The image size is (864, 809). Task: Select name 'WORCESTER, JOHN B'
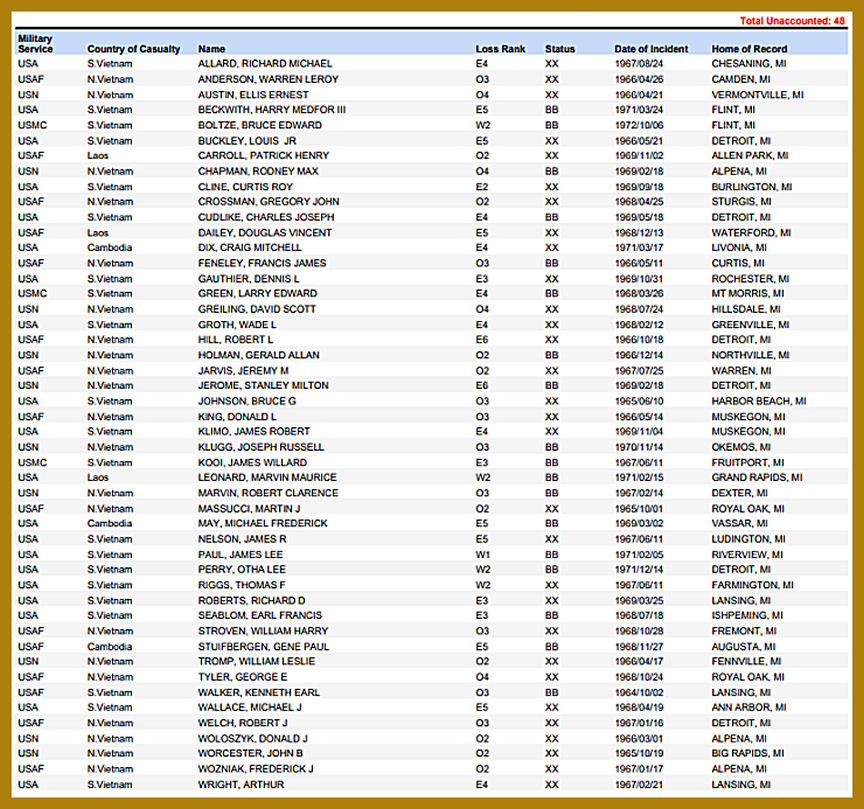pos(251,753)
